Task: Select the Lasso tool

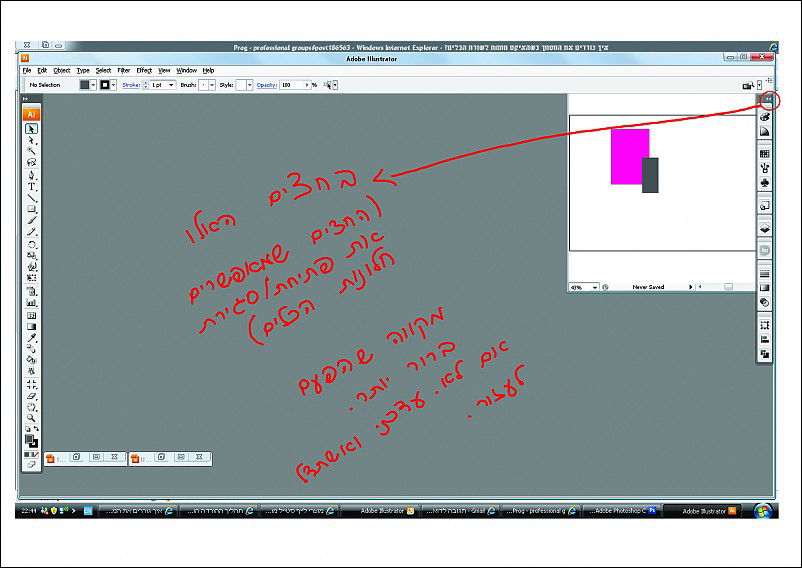Action: (32, 163)
